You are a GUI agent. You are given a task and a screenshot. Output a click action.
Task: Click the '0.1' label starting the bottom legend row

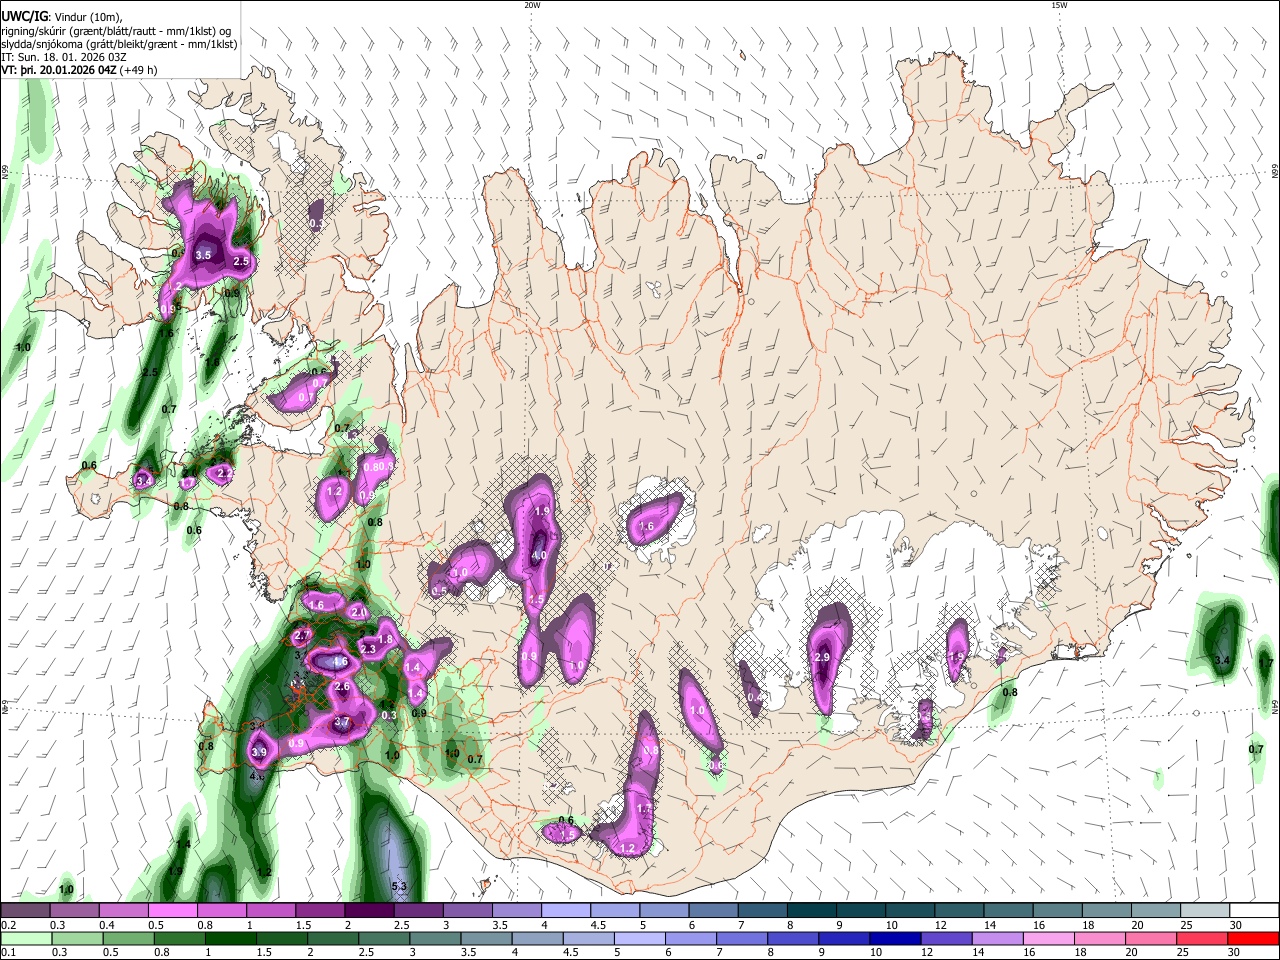coord(7,953)
